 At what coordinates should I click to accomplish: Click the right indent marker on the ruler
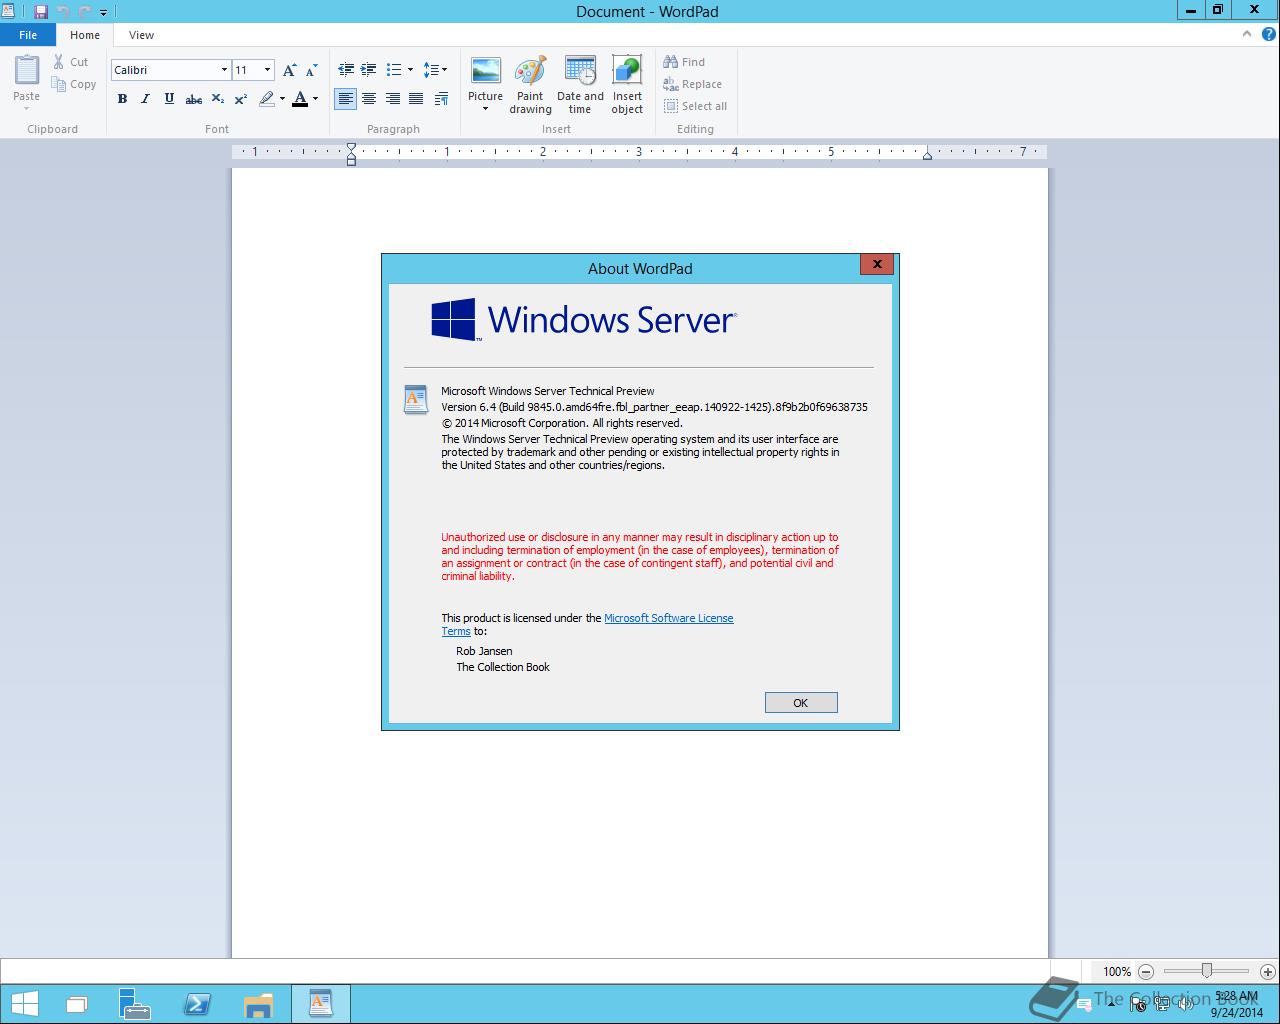[927, 155]
